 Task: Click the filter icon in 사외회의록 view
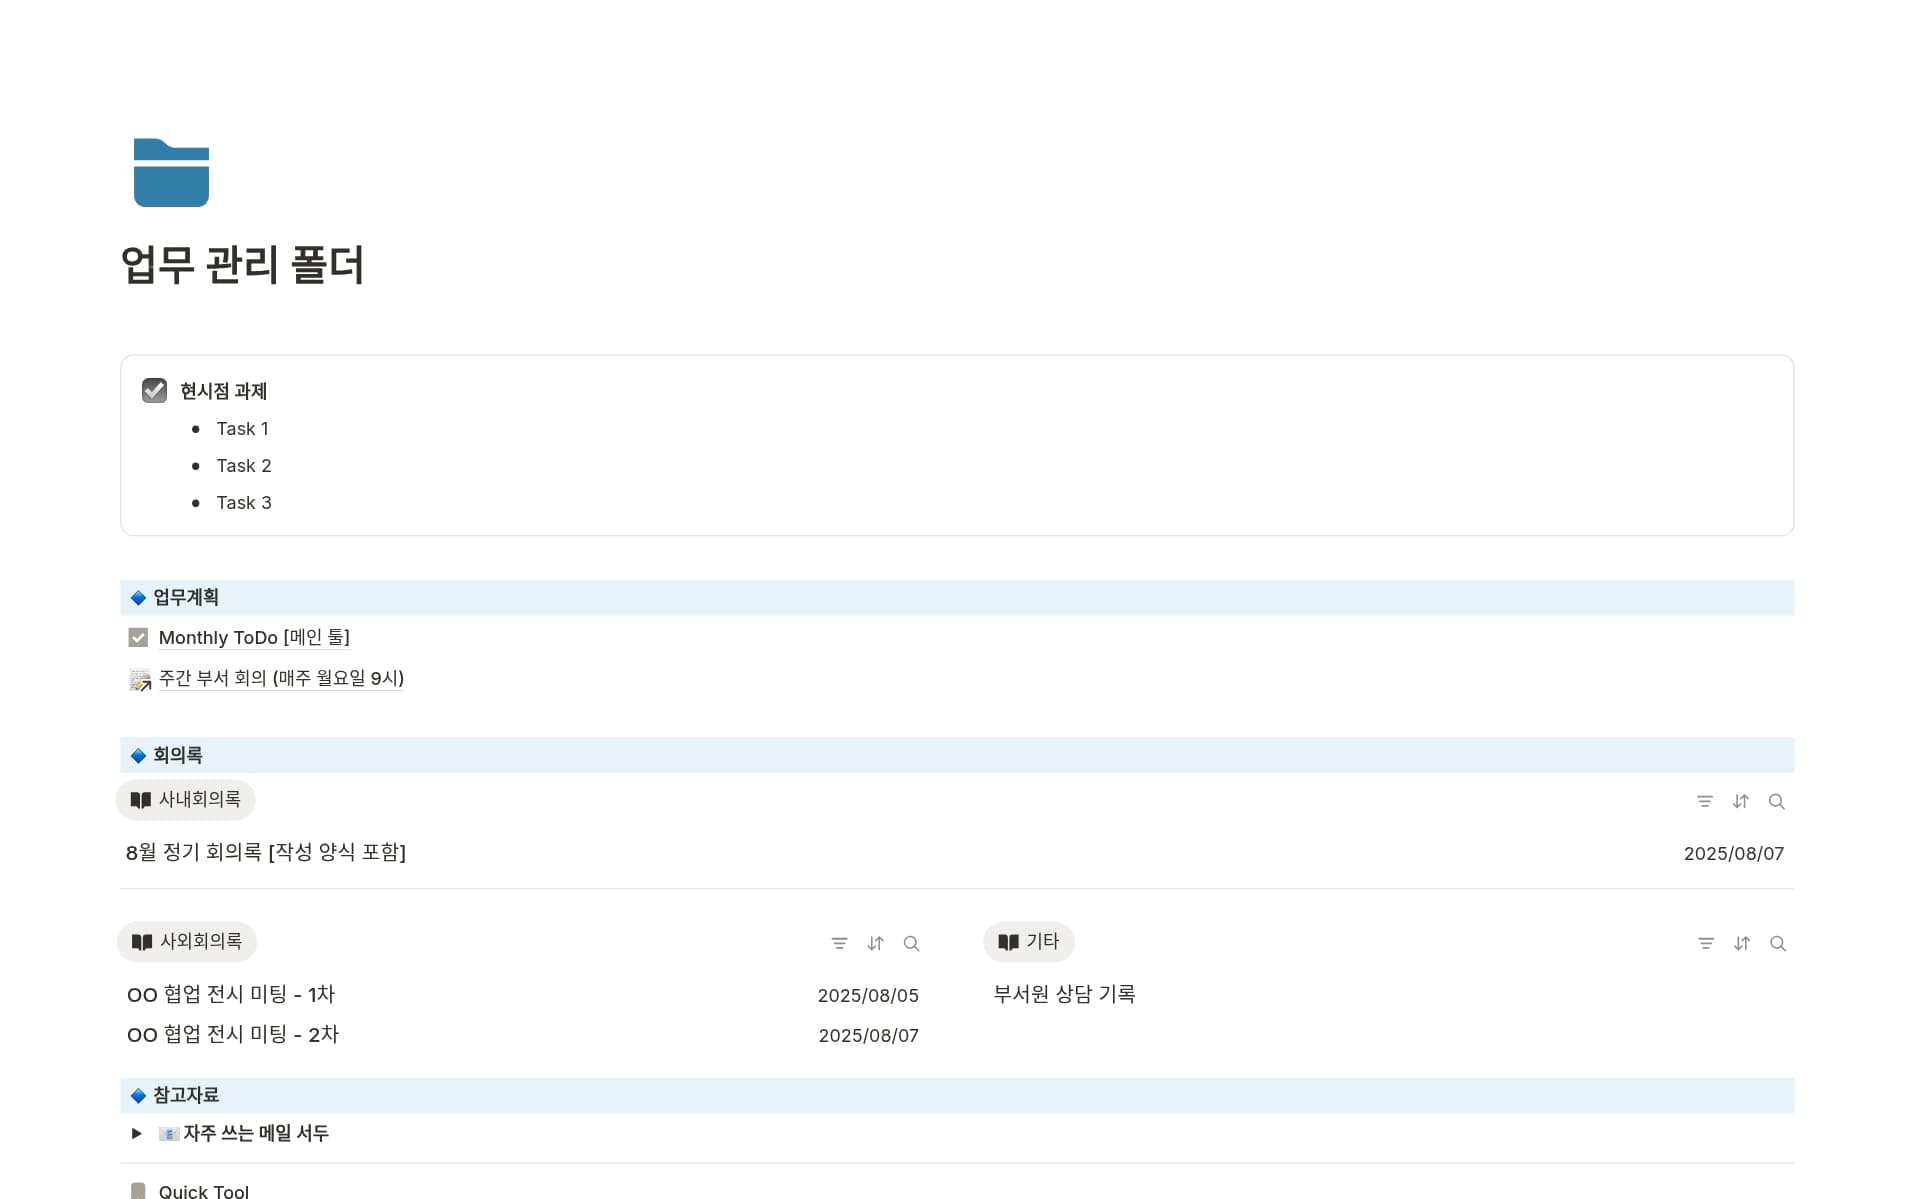(x=840, y=944)
